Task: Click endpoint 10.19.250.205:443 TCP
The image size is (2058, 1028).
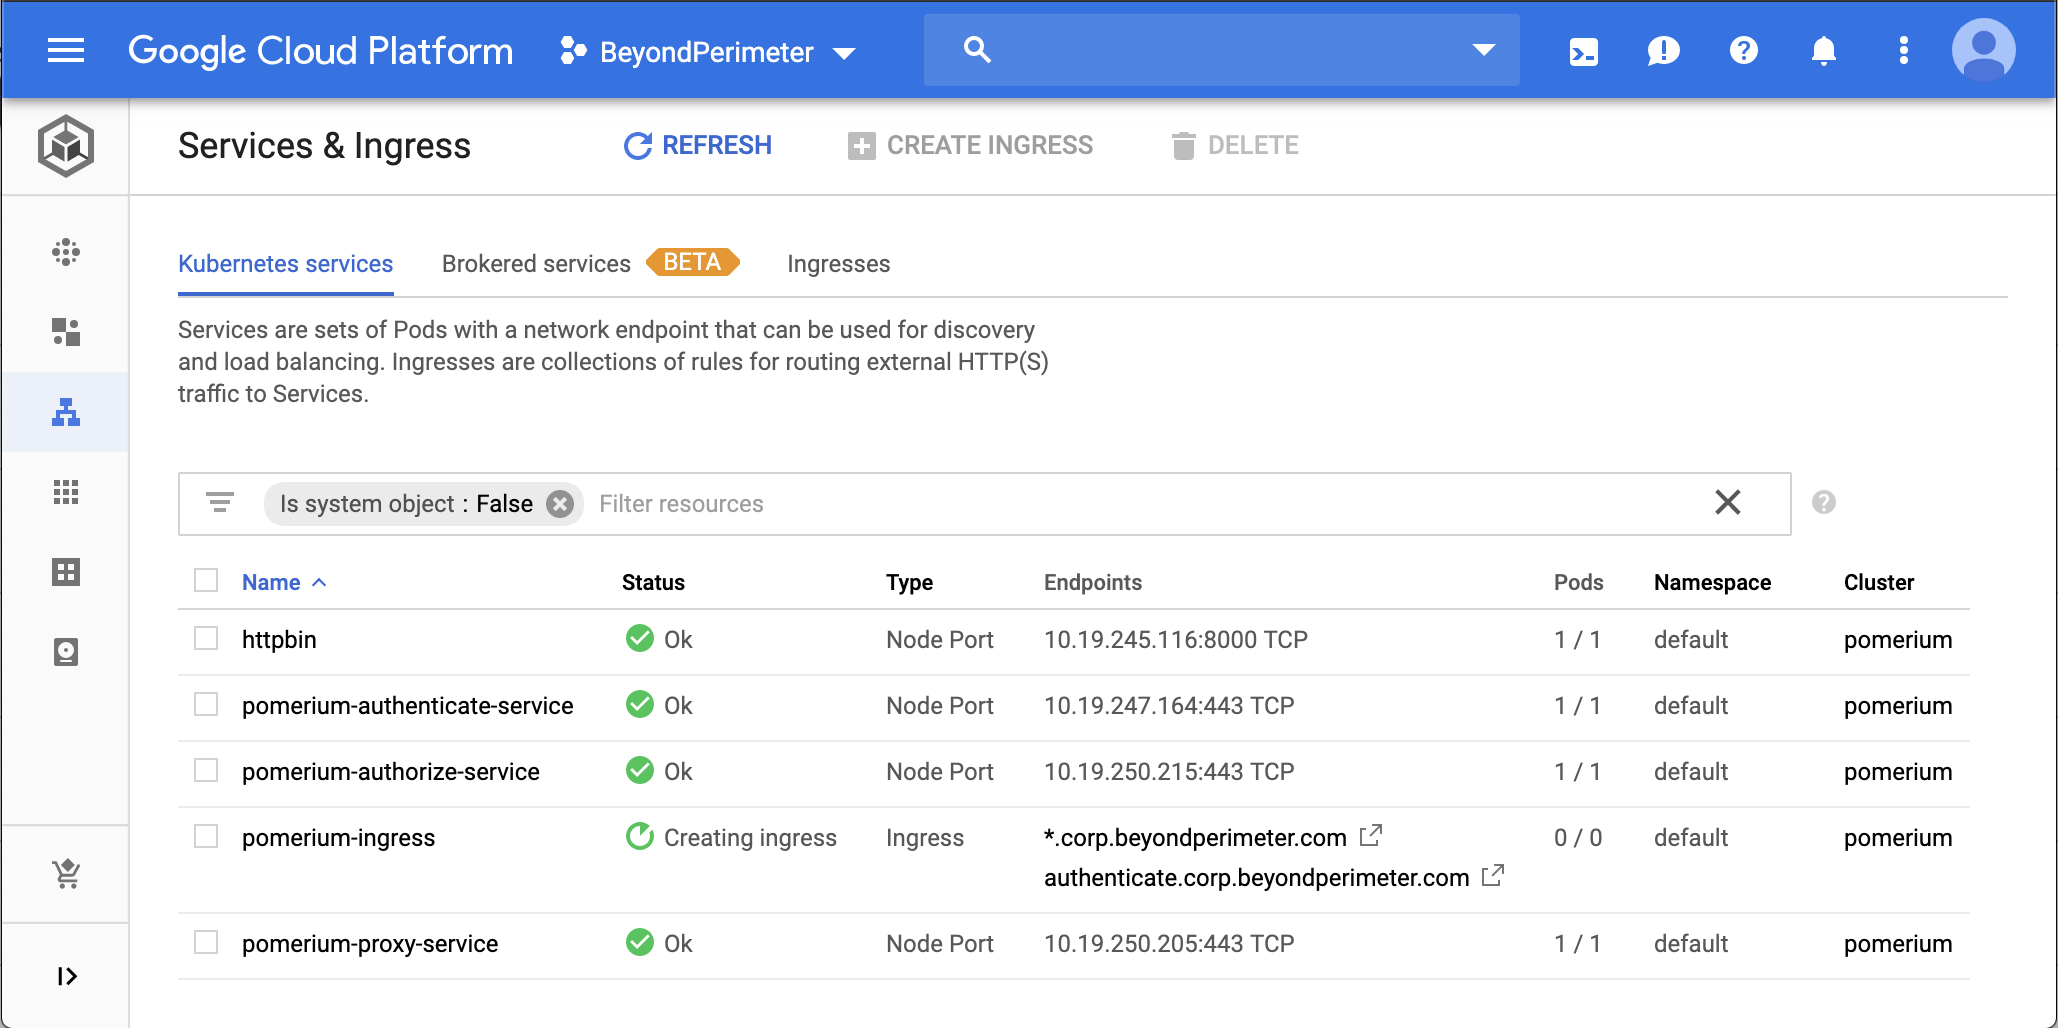Action: [1169, 944]
